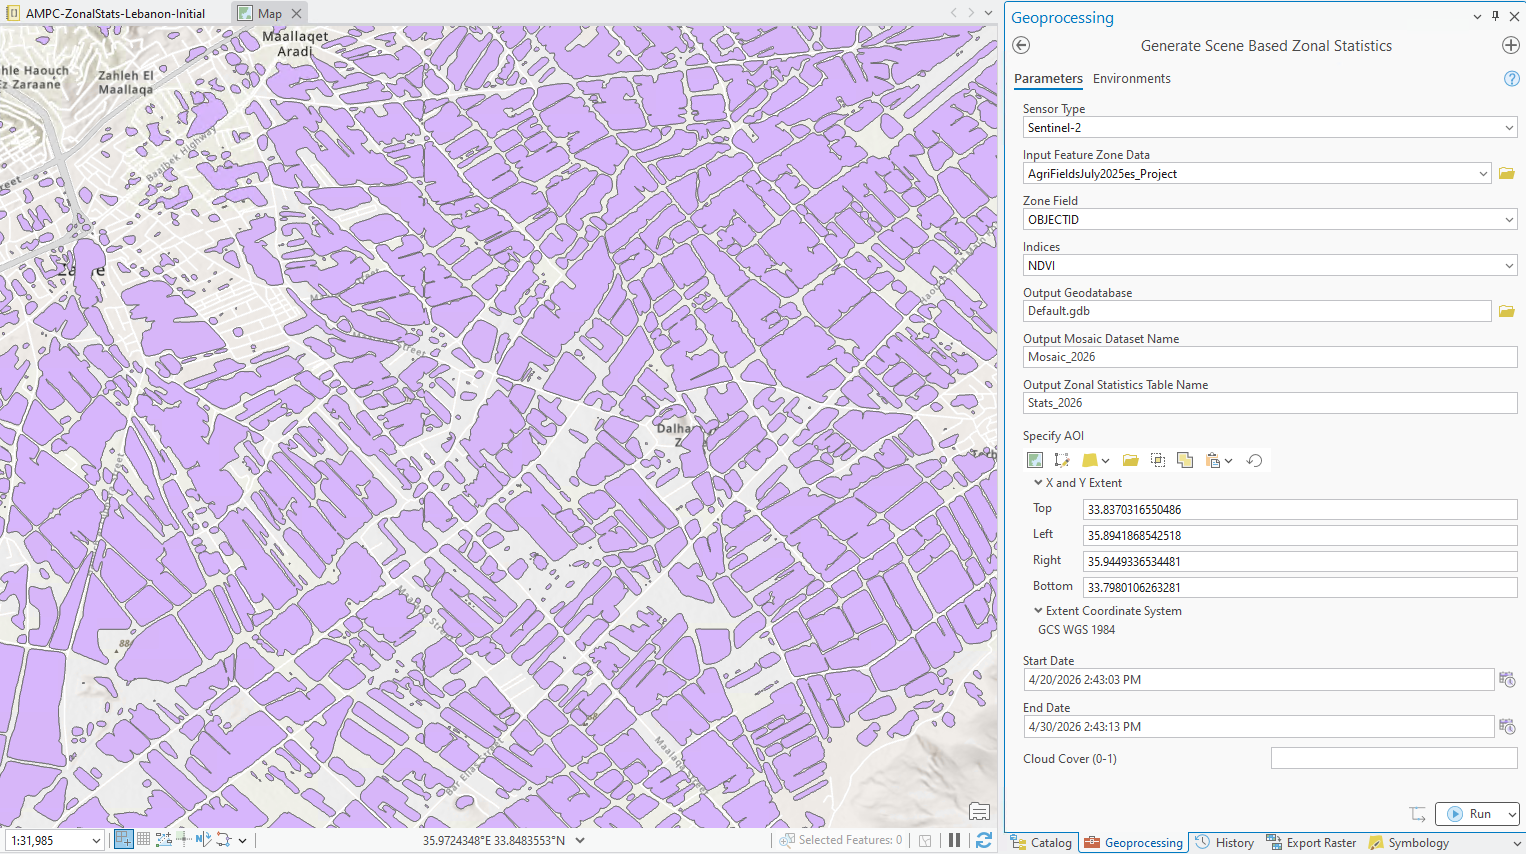The height and width of the screenshot is (854, 1526).
Task: Open the Run button dropdown arrow
Action: click(1512, 814)
